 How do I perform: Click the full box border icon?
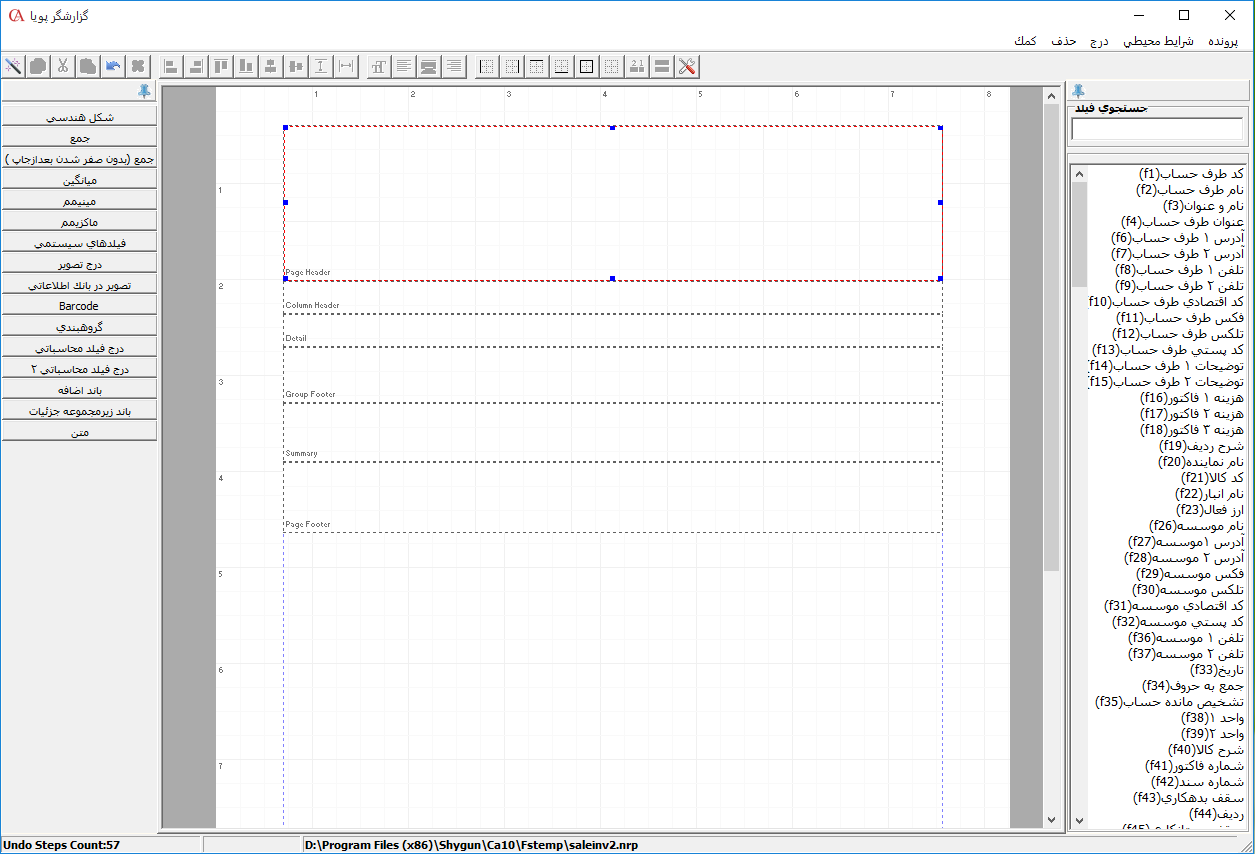[586, 66]
